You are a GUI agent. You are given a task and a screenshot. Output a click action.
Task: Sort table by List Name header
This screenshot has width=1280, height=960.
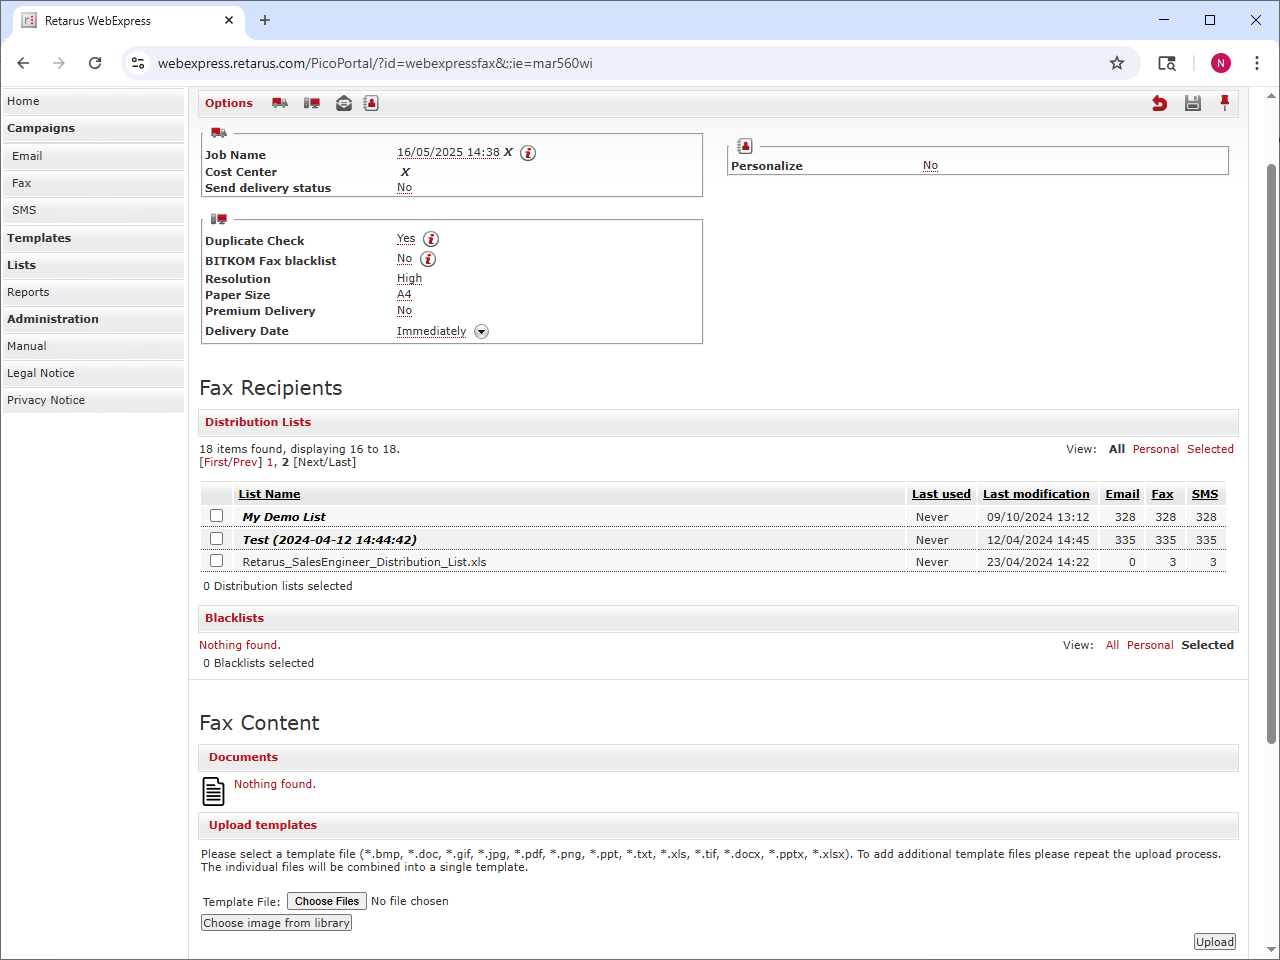click(x=269, y=494)
